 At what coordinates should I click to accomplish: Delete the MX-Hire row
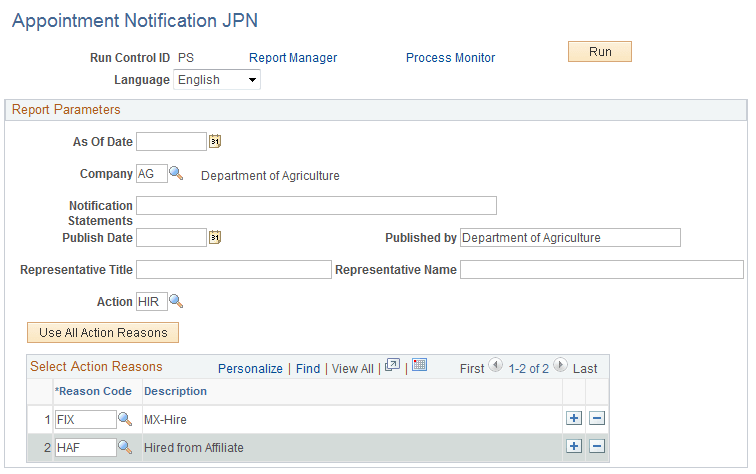597,418
